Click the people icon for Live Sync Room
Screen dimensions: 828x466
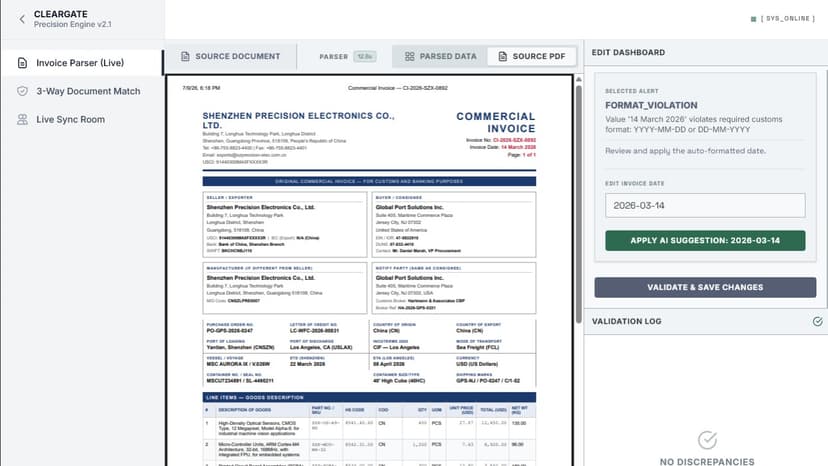(22, 119)
